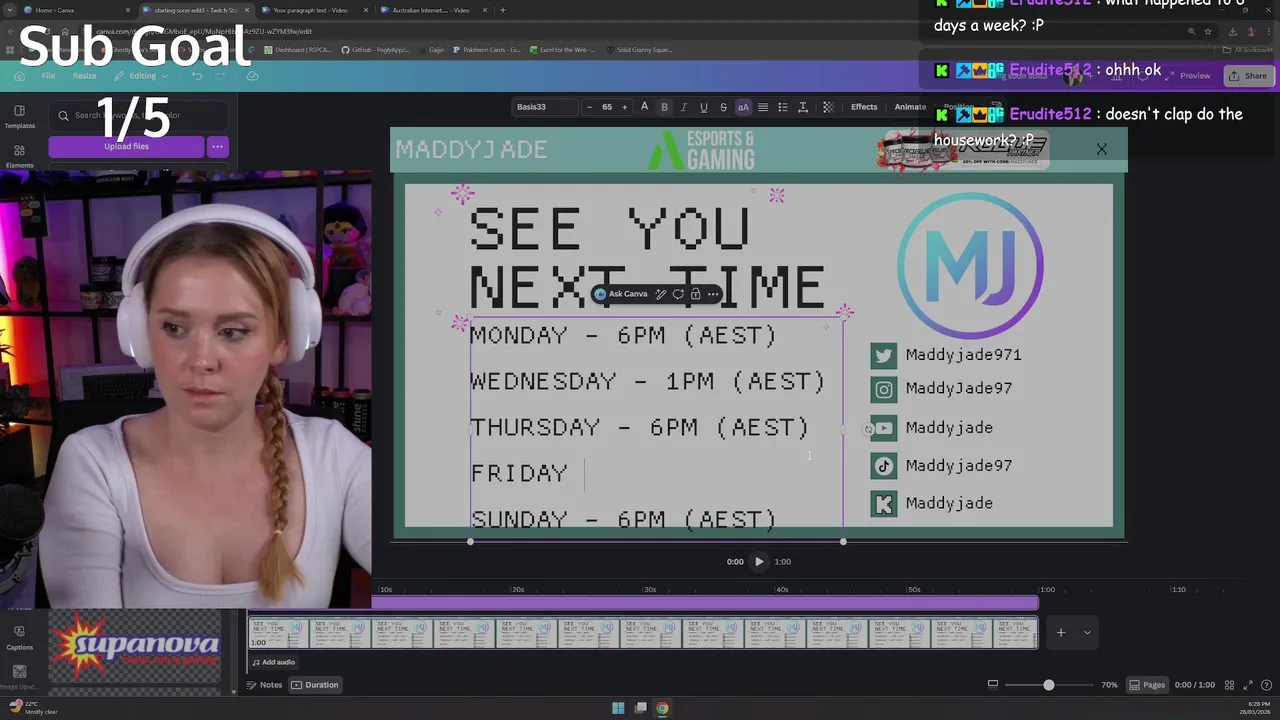Open Excel for the Web bookmark
1280x720 pixels.
[x=562, y=50]
